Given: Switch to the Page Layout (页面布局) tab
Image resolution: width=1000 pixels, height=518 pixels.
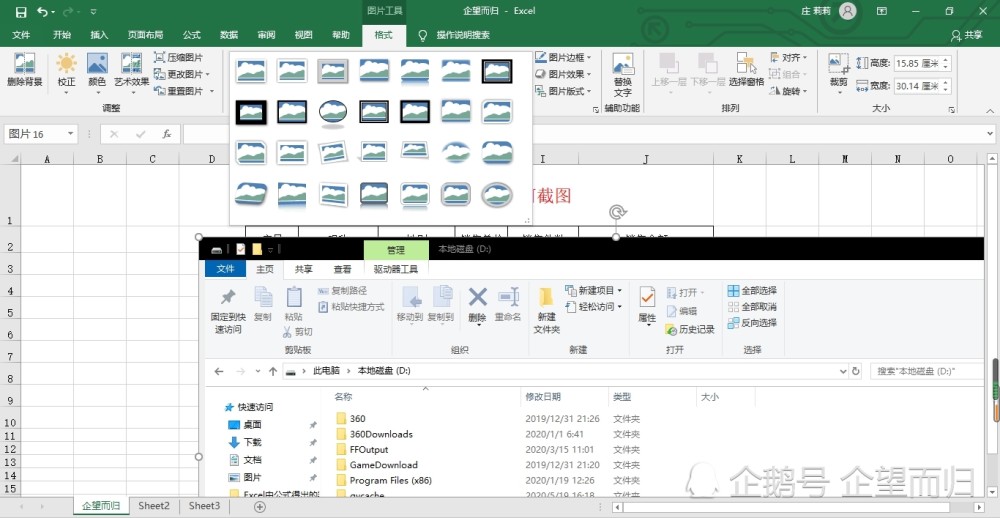Looking at the screenshot, I should pos(145,35).
